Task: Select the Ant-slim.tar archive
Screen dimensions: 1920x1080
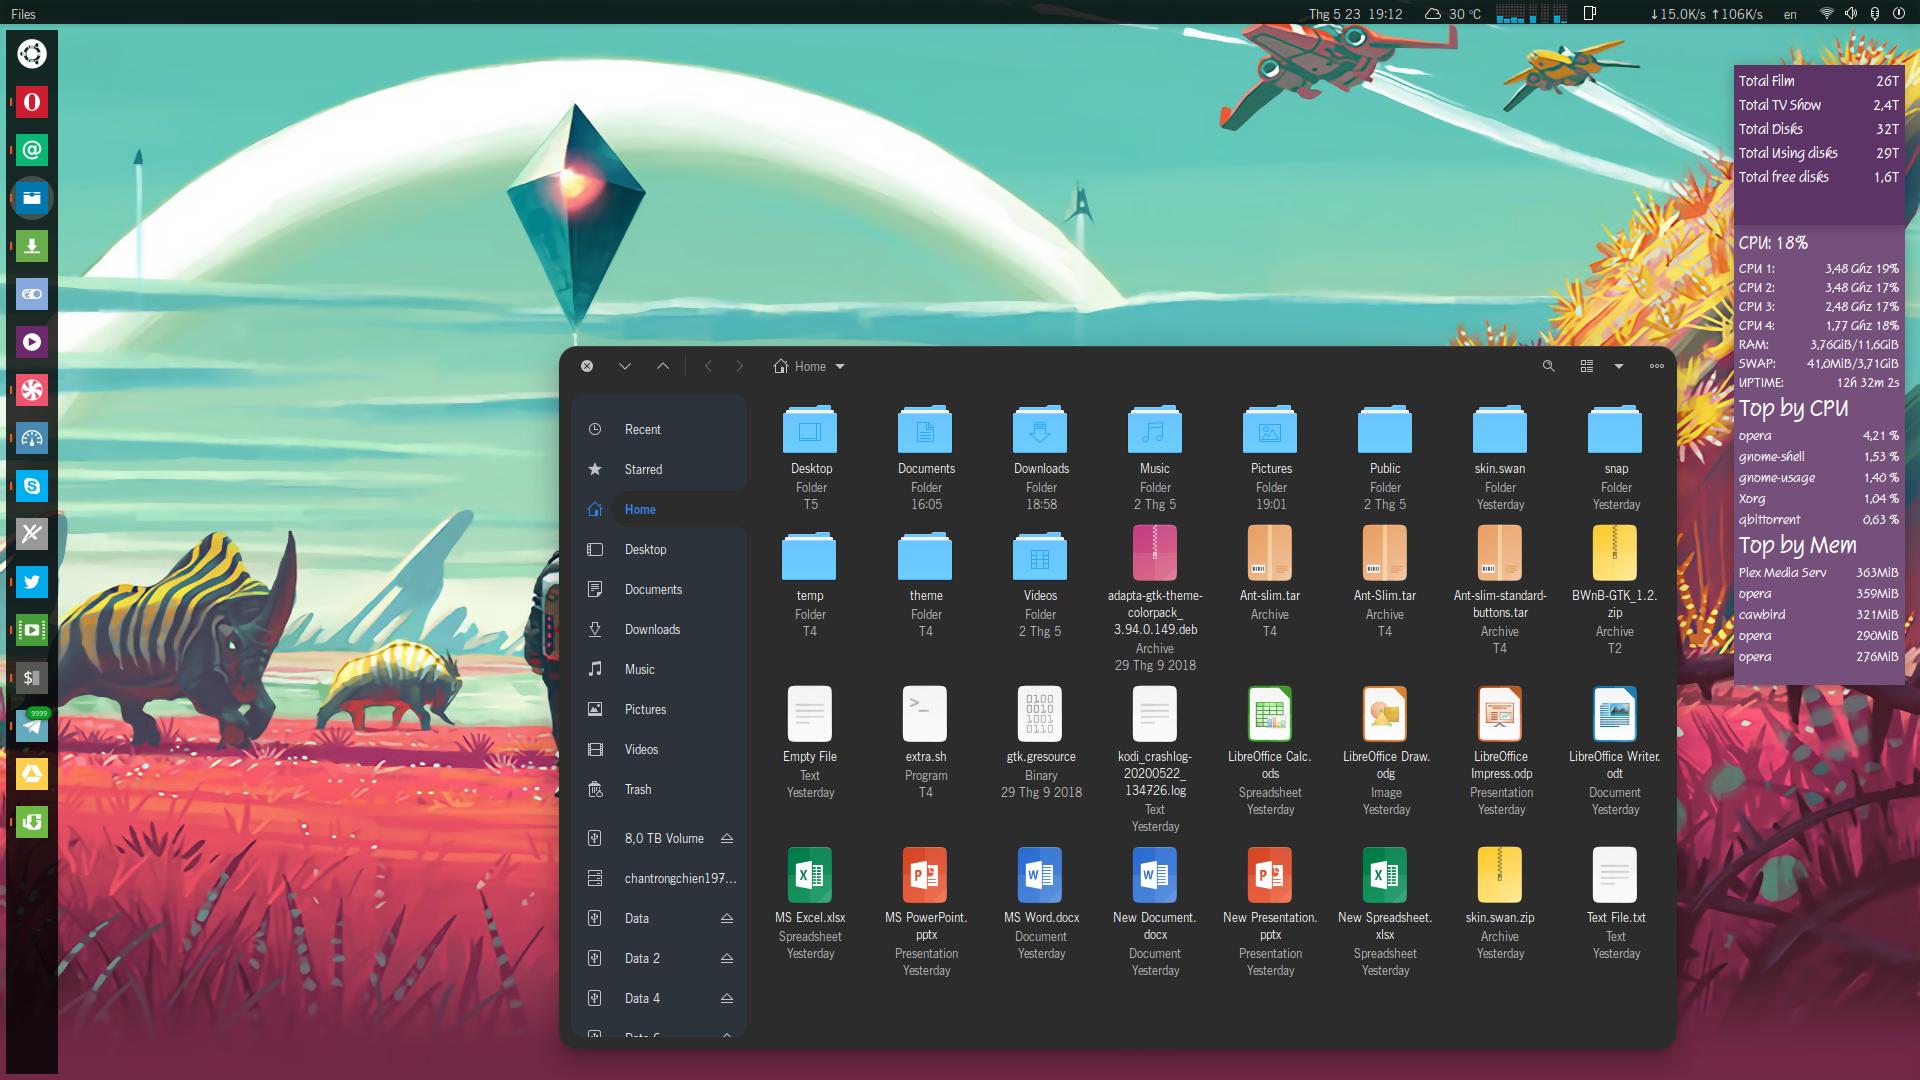Action: (1270, 553)
